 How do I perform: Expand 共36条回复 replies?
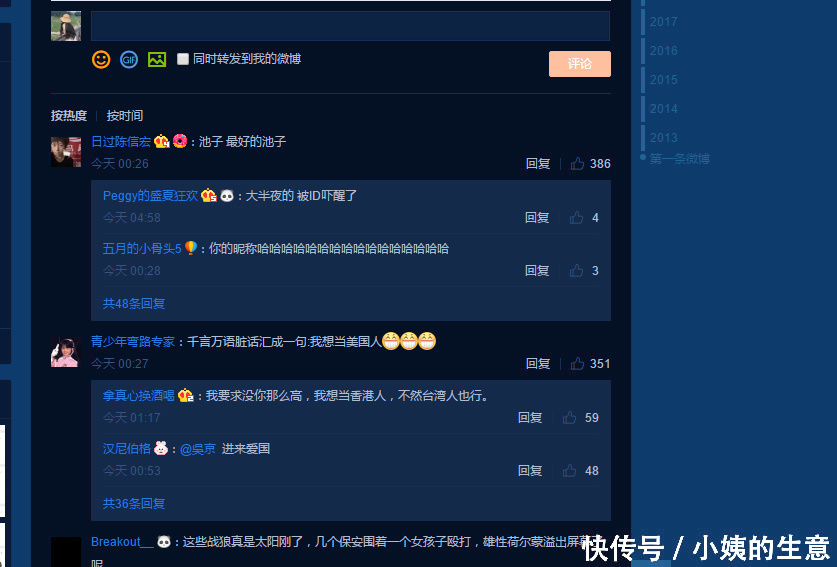point(133,503)
